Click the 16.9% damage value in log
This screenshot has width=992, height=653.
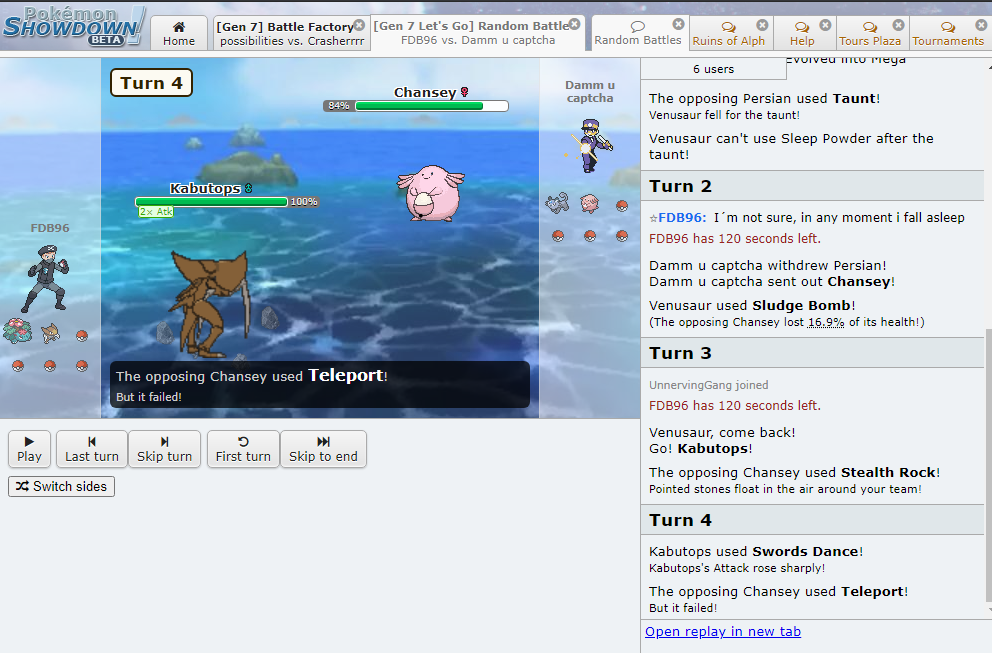coord(826,322)
